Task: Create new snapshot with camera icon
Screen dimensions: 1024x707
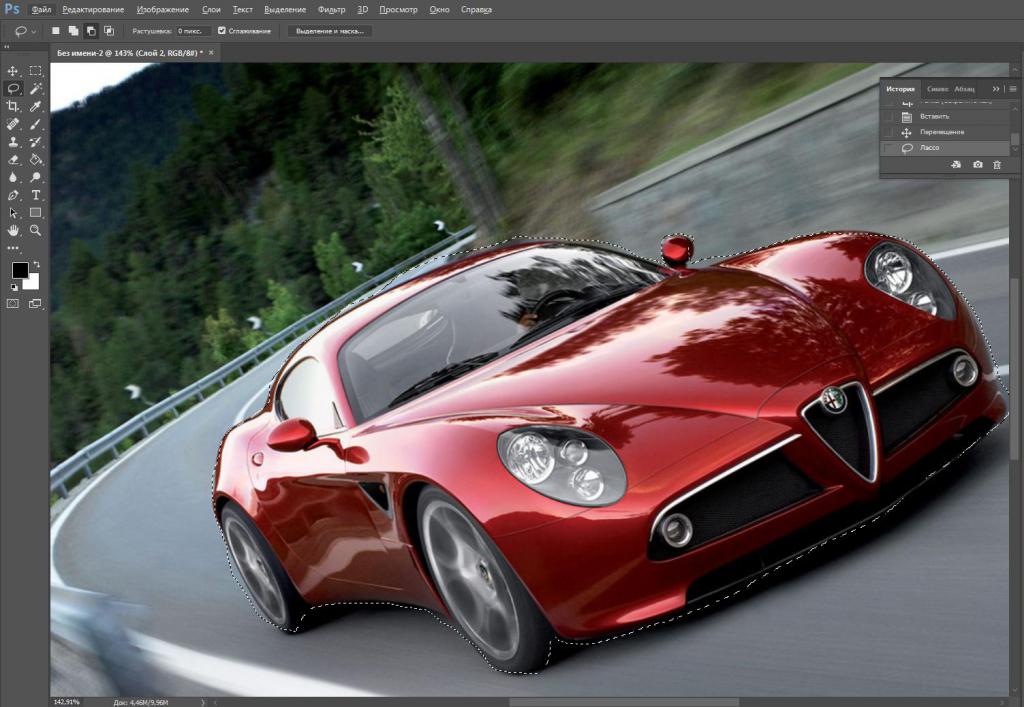Action: tap(978, 165)
